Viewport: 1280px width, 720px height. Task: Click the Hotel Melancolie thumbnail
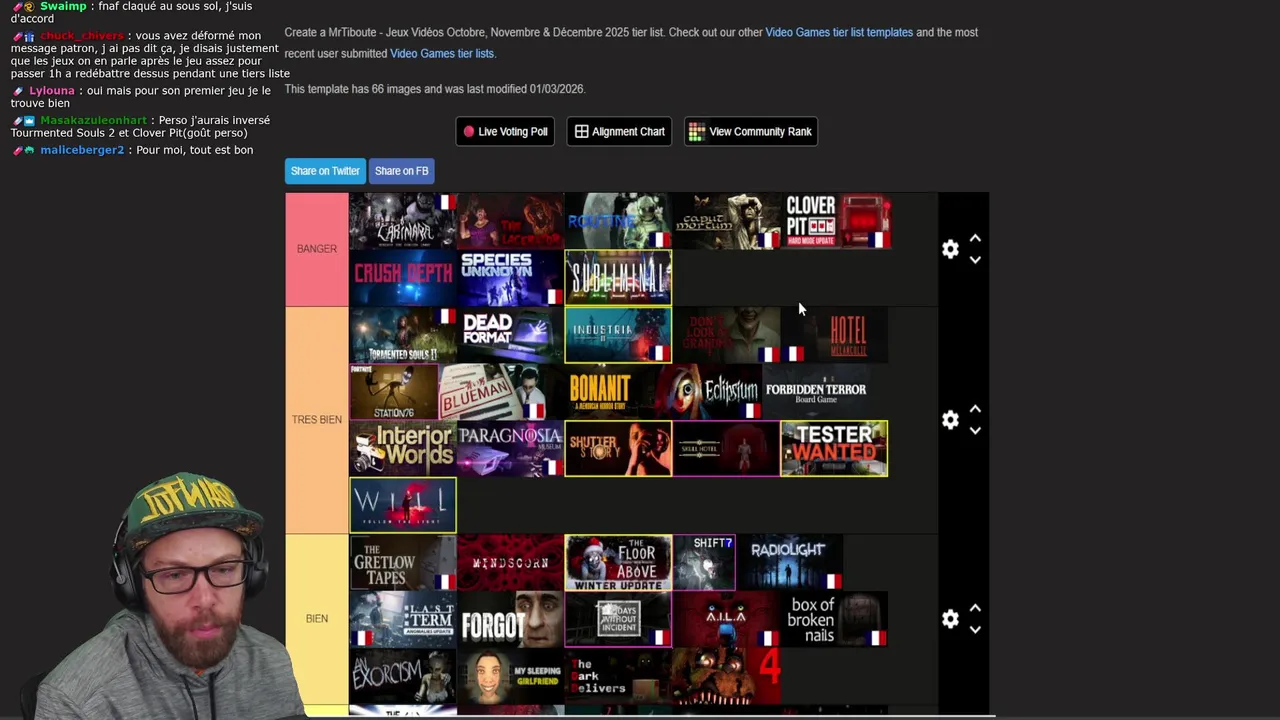(834, 335)
